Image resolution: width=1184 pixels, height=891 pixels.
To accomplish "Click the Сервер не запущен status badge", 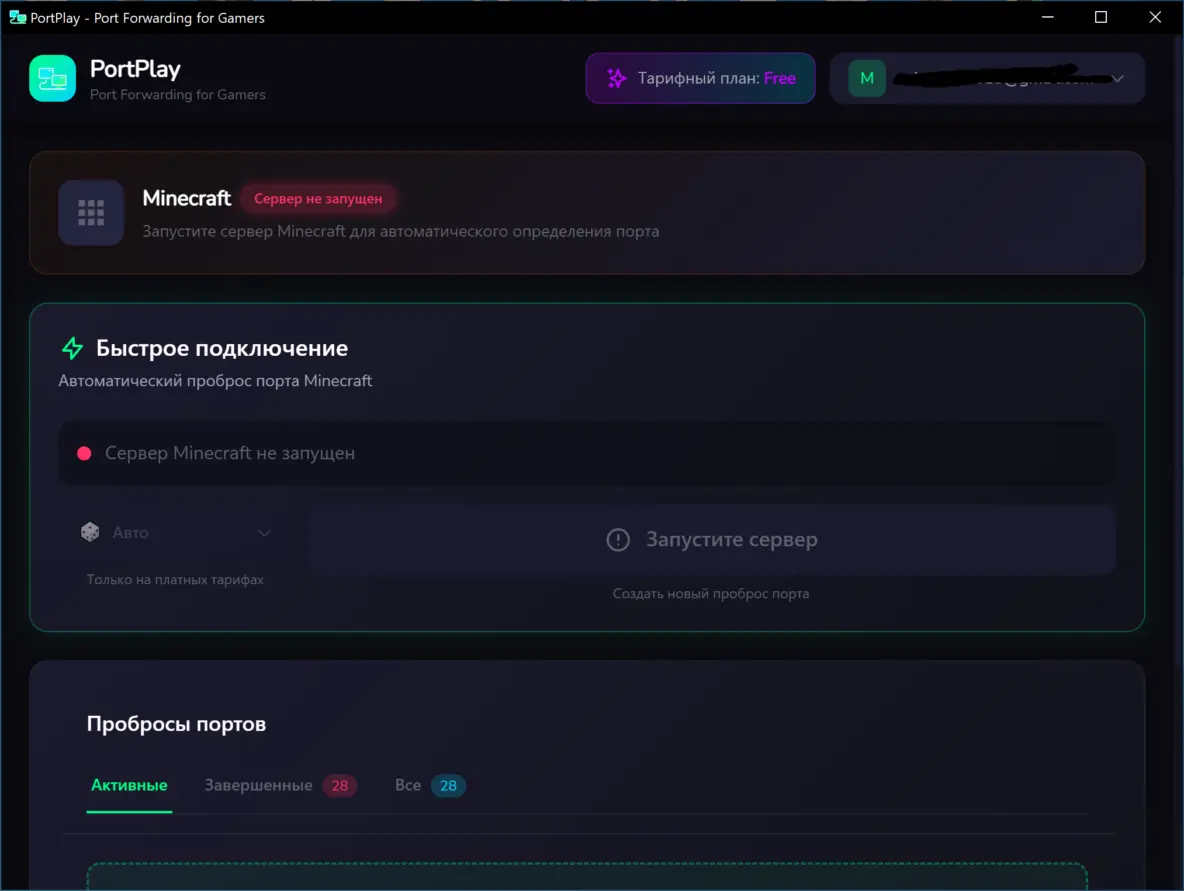I will coord(318,199).
